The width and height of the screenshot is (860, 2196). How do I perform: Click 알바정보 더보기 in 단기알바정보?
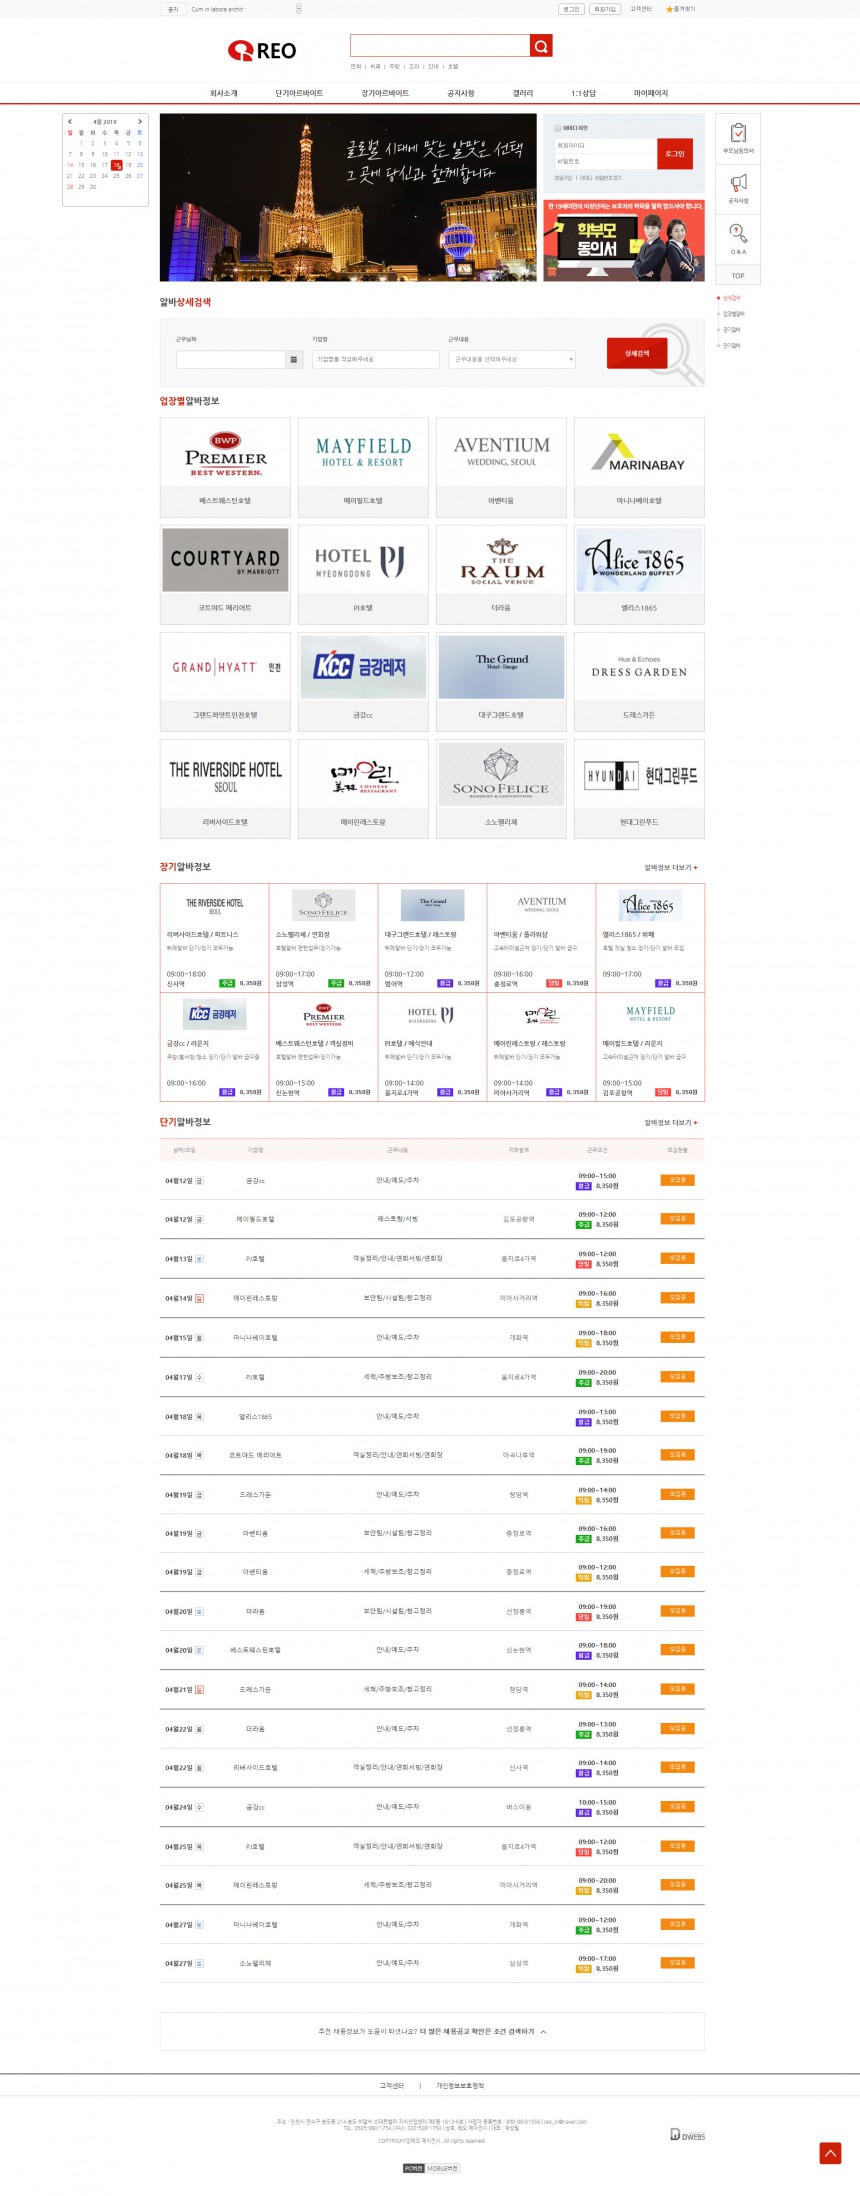pyautogui.click(x=671, y=1123)
